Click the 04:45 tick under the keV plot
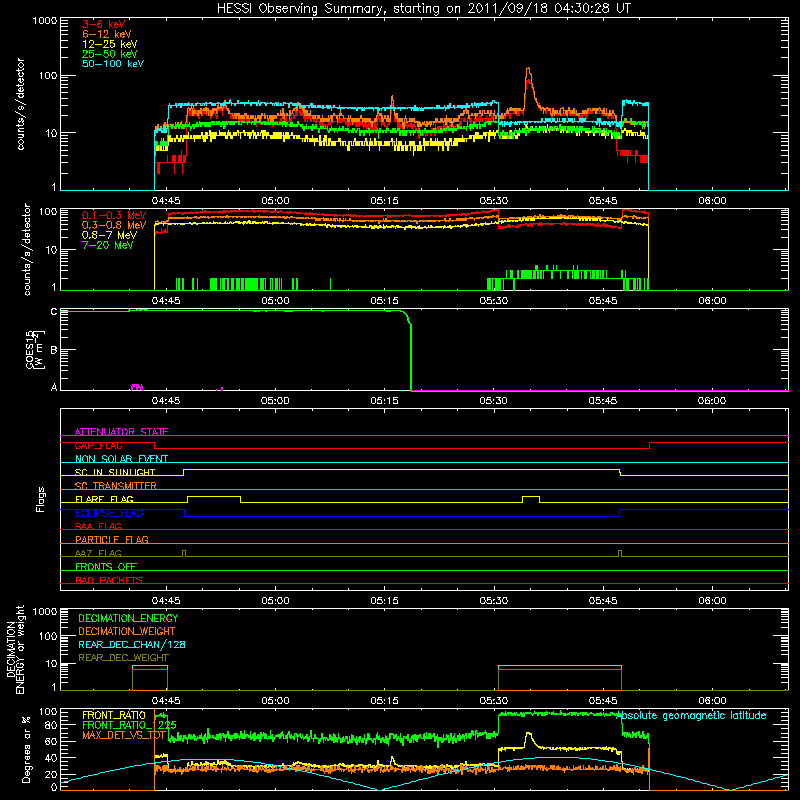800x800 pixels. point(166,201)
